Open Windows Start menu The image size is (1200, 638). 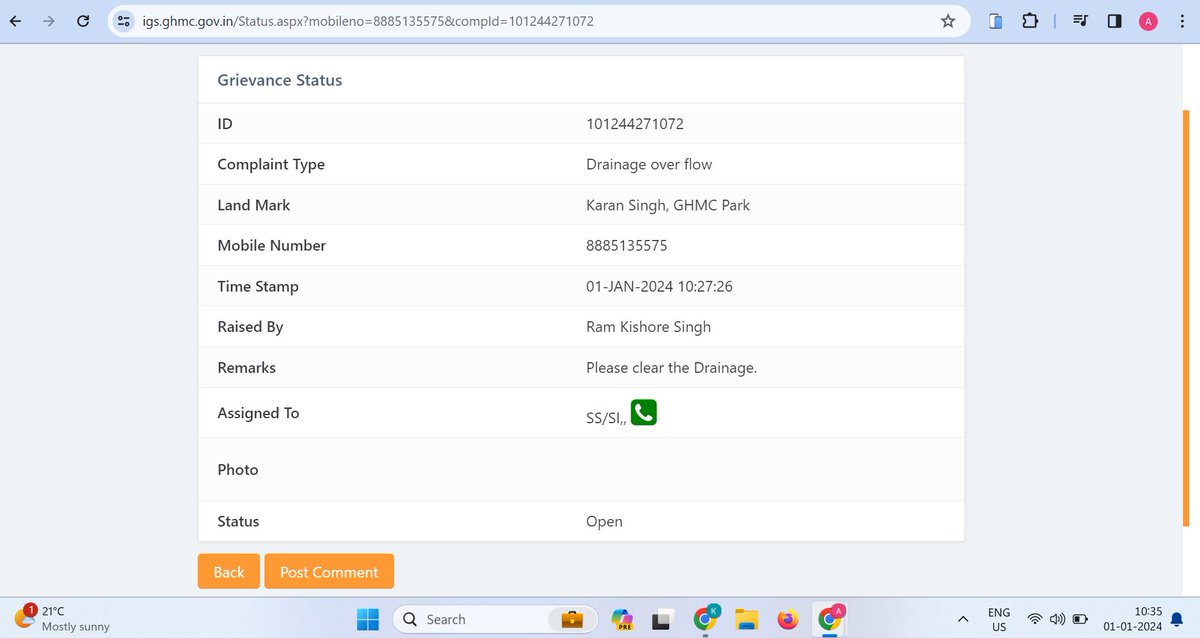[368, 619]
